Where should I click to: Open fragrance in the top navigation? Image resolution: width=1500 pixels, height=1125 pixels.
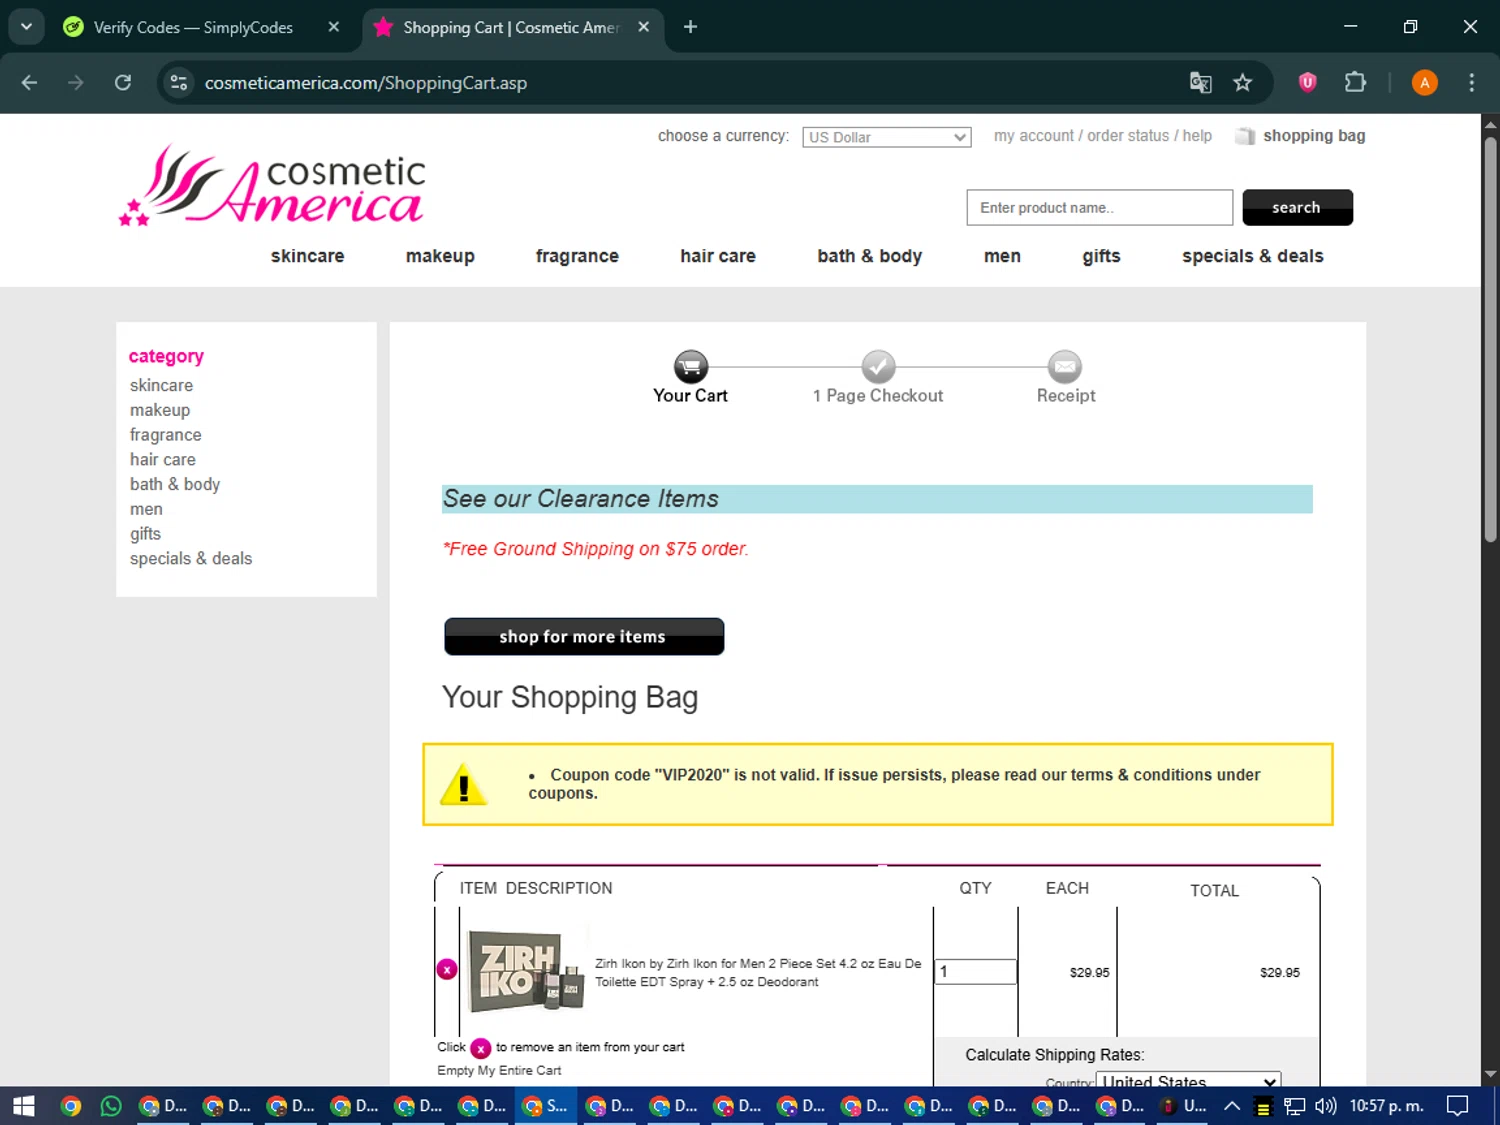click(x=577, y=256)
